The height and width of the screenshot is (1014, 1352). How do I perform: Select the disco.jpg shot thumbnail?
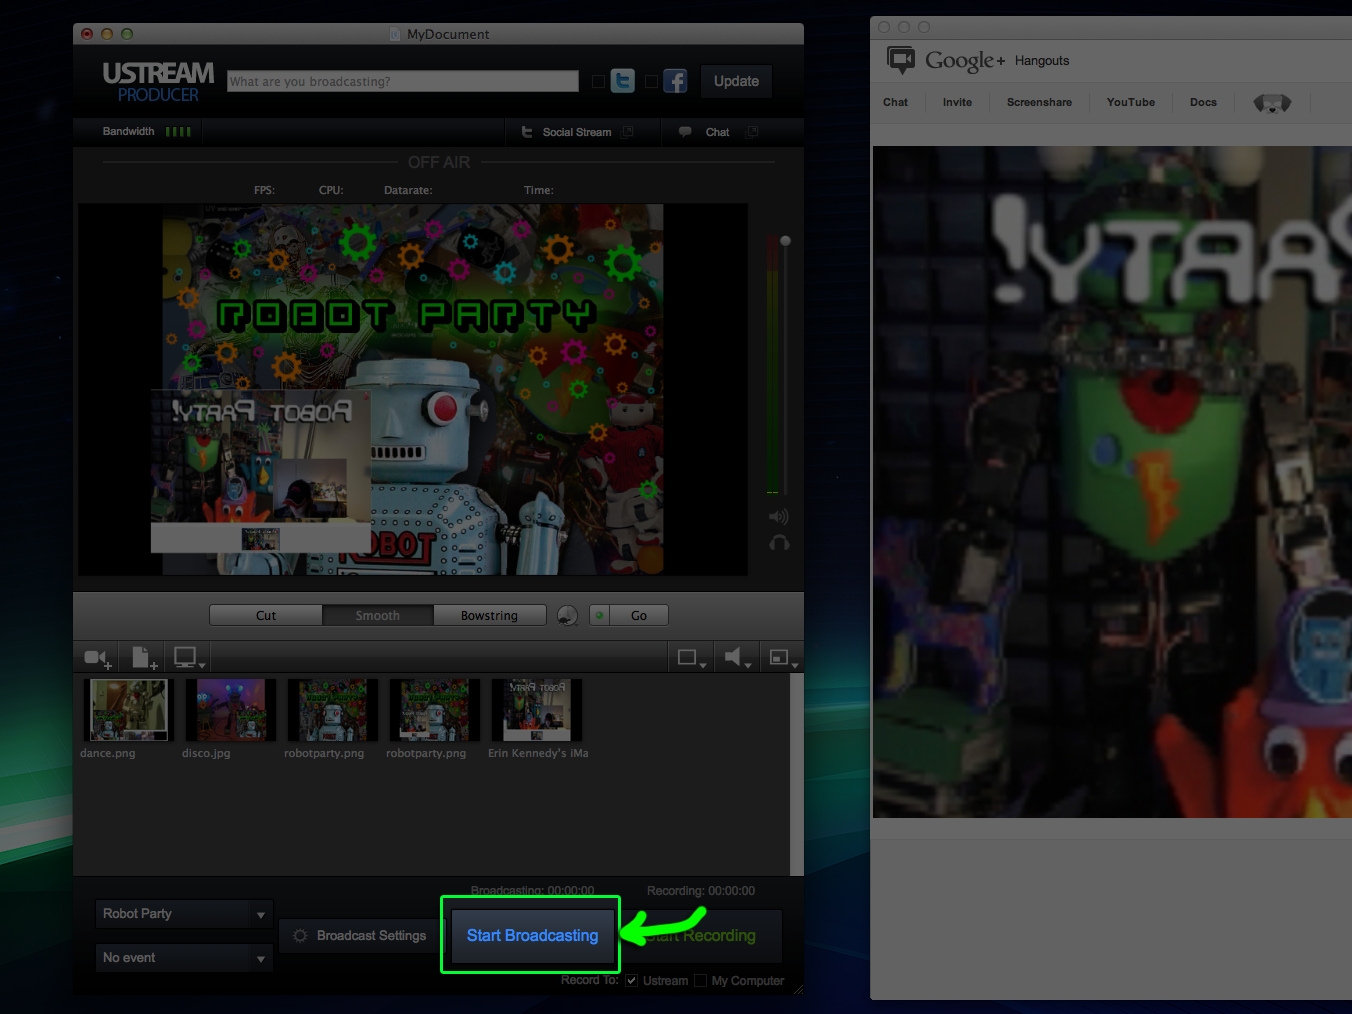click(x=231, y=710)
